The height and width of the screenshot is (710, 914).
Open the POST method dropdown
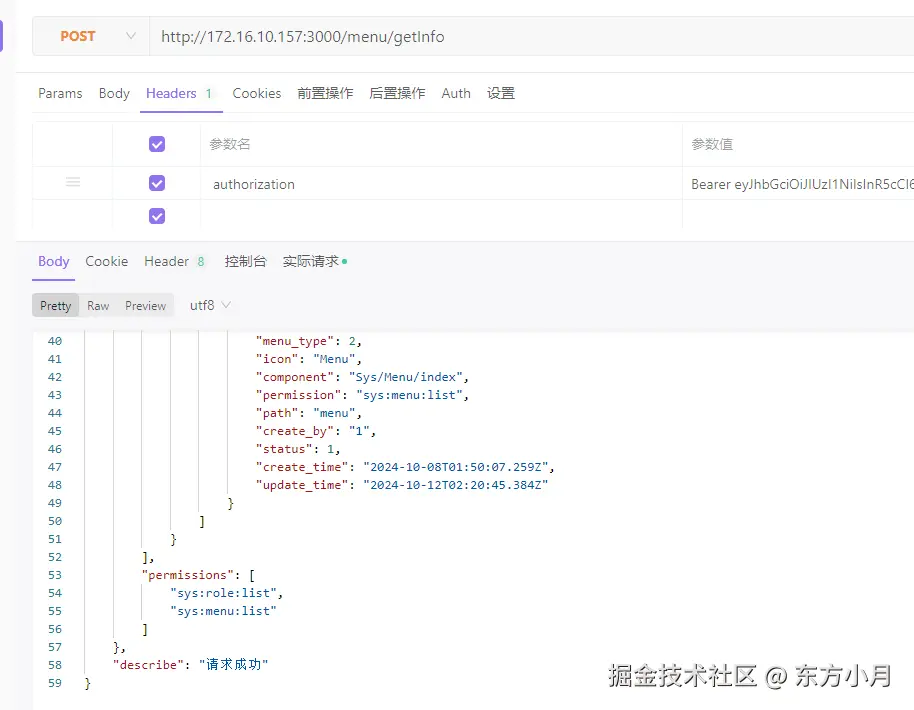click(92, 36)
